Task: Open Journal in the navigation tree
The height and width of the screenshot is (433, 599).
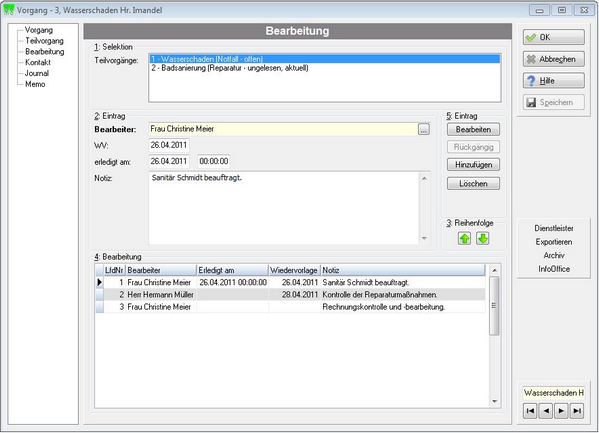Action: point(37,73)
